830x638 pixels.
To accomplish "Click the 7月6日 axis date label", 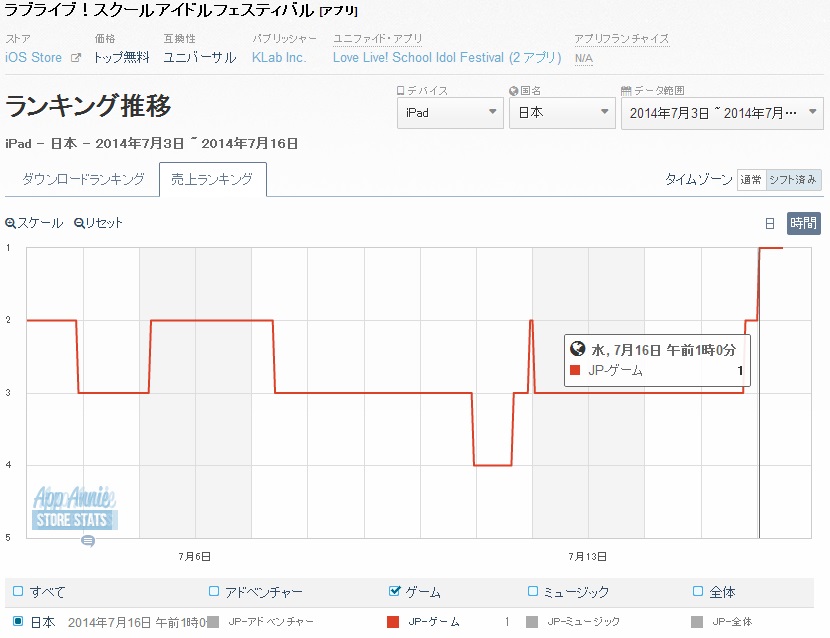I will click(x=195, y=556).
